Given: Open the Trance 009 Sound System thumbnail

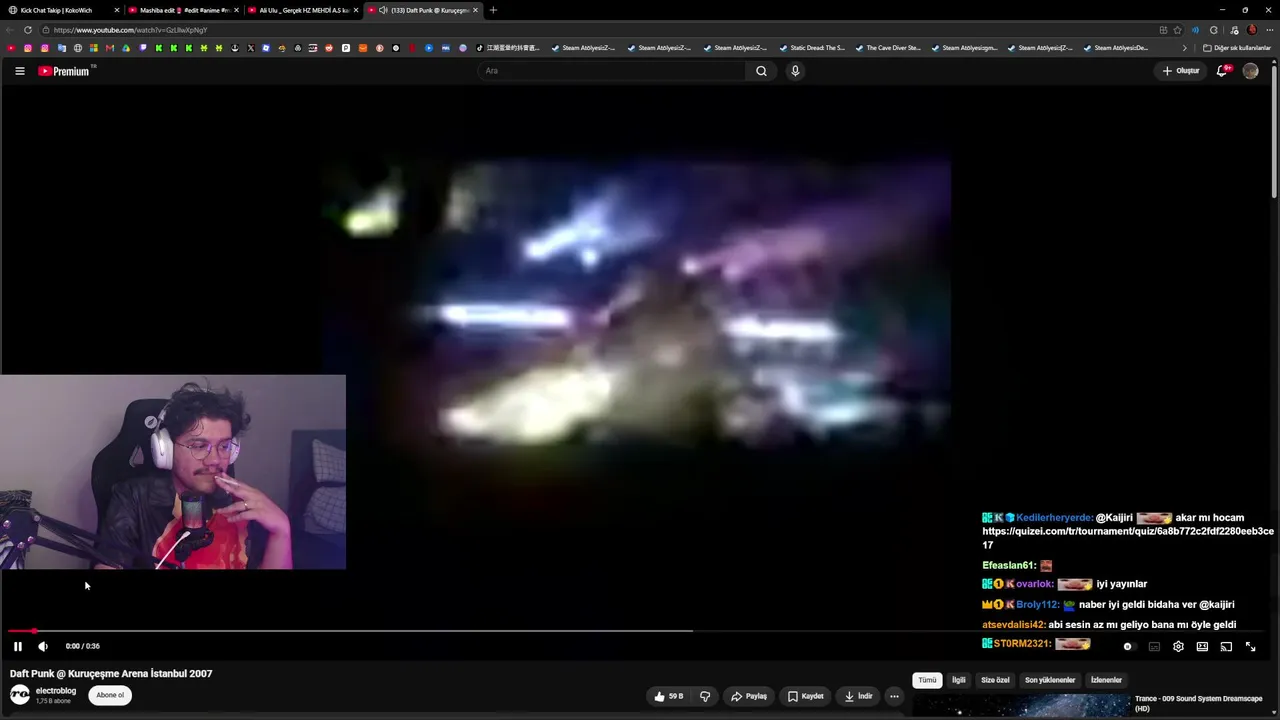Looking at the screenshot, I should [x=1021, y=707].
